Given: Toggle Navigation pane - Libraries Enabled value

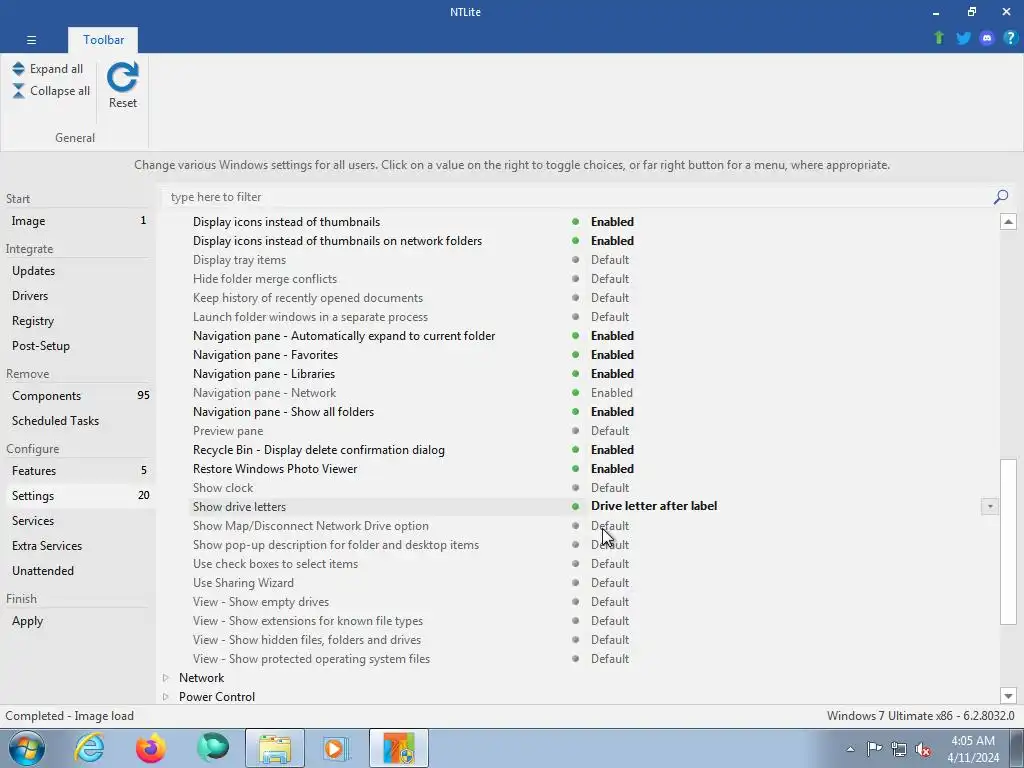Looking at the screenshot, I should click(612, 374).
